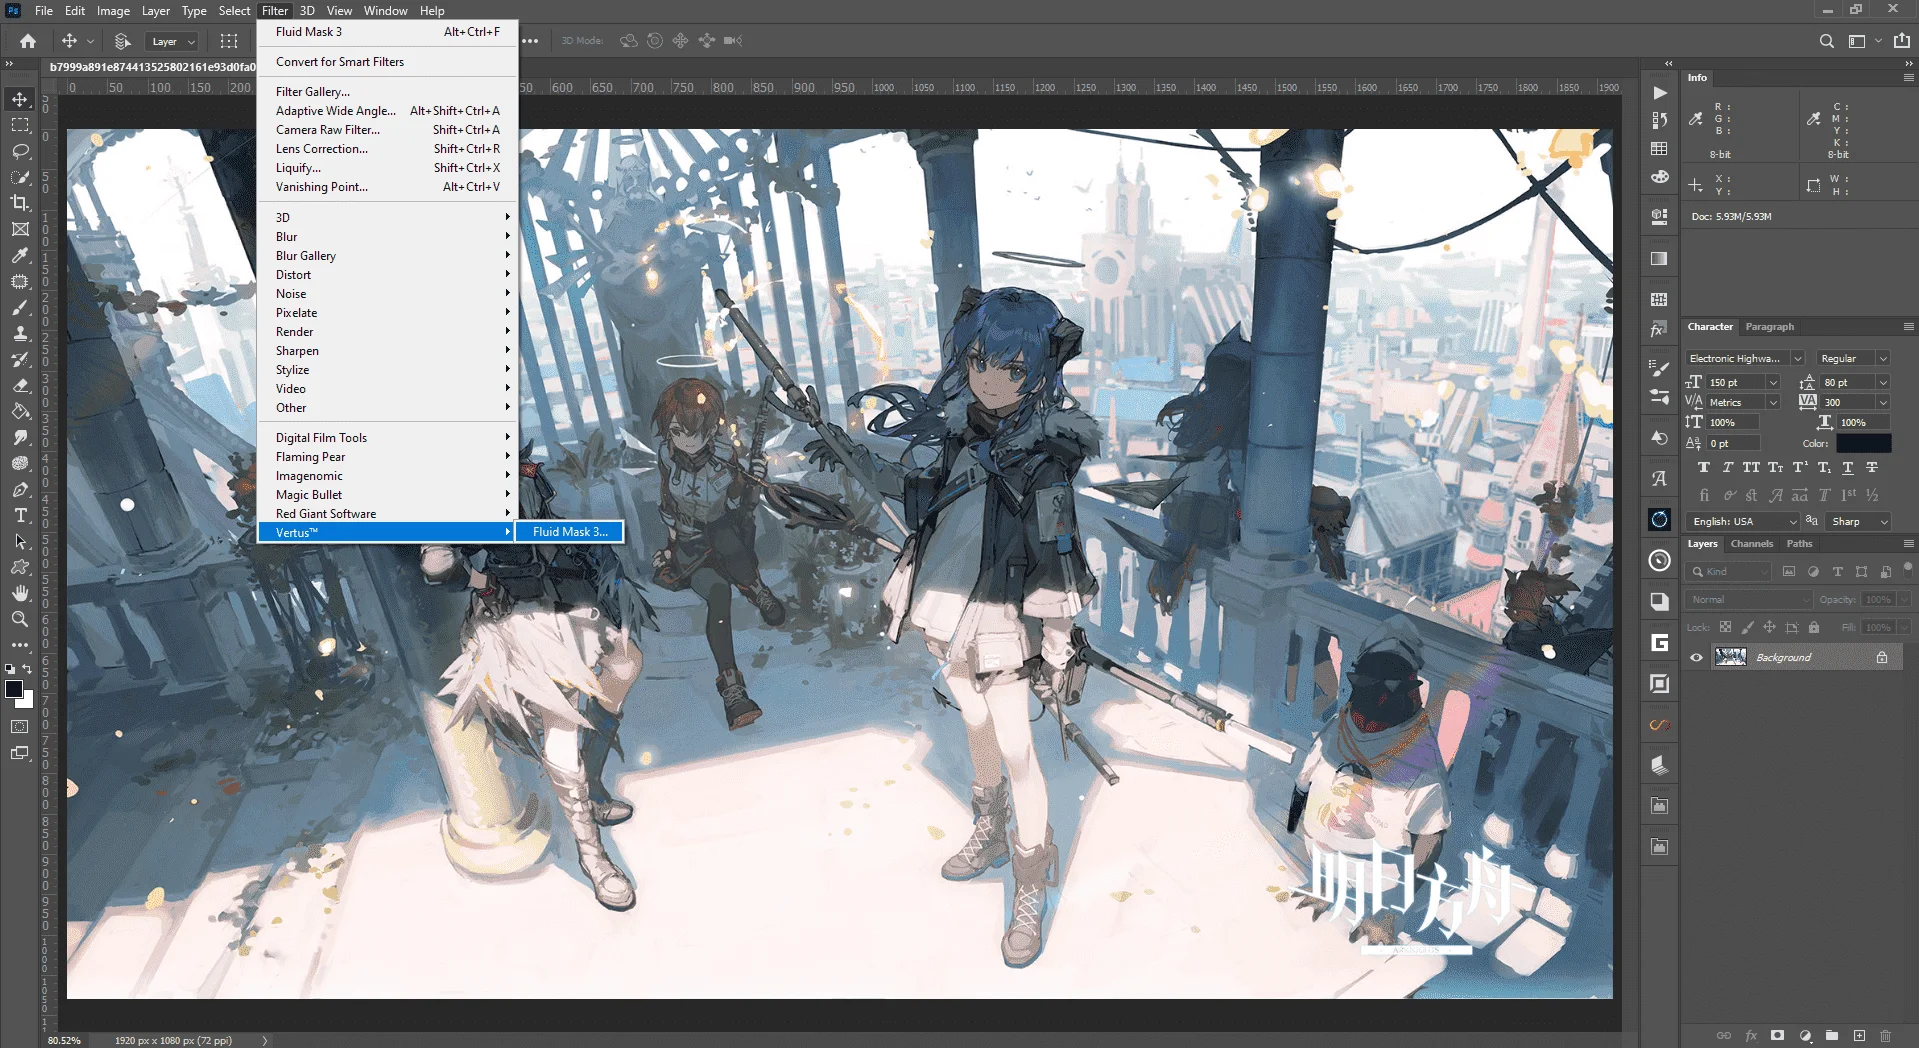The image size is (1919, 1048).
Task: Toggle Faux Bold in Character panel
Action: (1704, 468)
